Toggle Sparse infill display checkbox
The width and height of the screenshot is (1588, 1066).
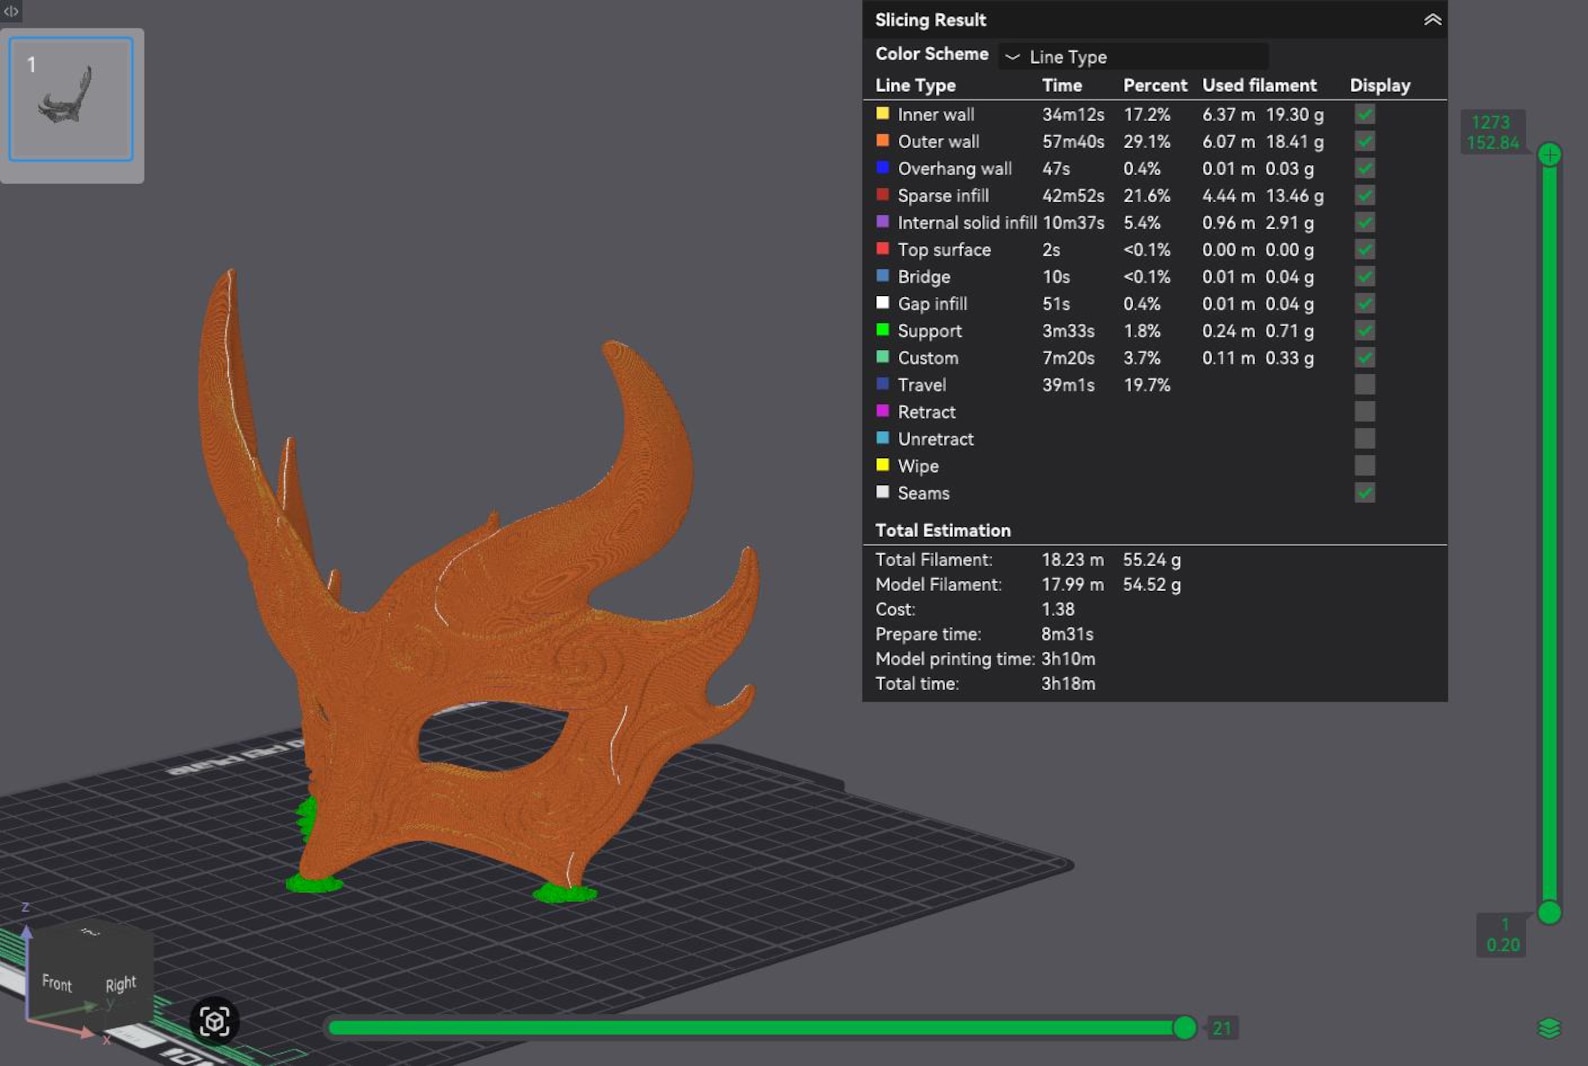tap(1364, 195)
